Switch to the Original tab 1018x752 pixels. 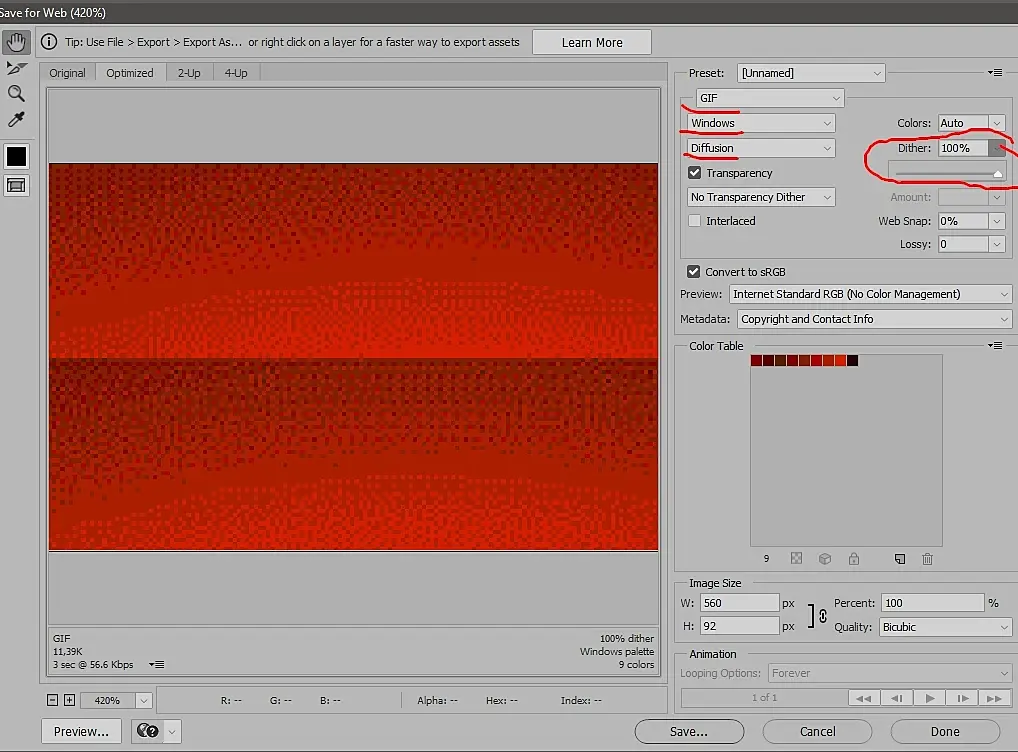pyautogui.click(x=68, y=73)
